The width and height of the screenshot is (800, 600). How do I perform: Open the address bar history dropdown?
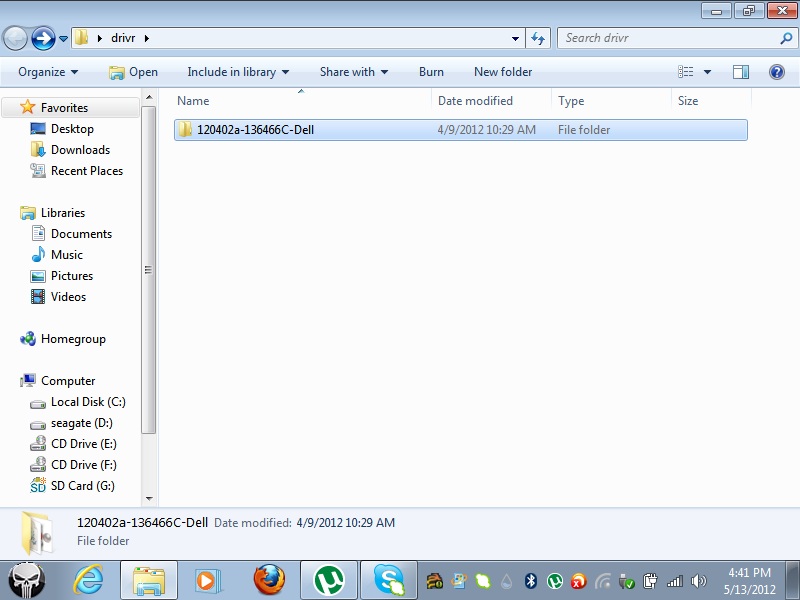pos(515,38)
